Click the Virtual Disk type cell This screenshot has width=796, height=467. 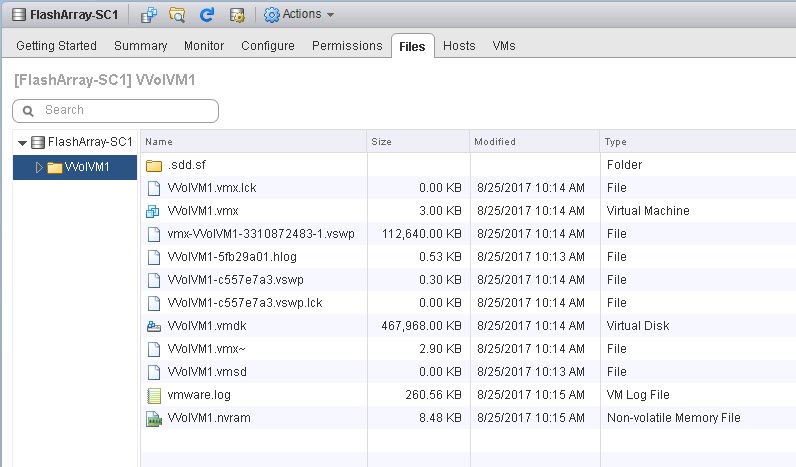[x=638, y=326]
